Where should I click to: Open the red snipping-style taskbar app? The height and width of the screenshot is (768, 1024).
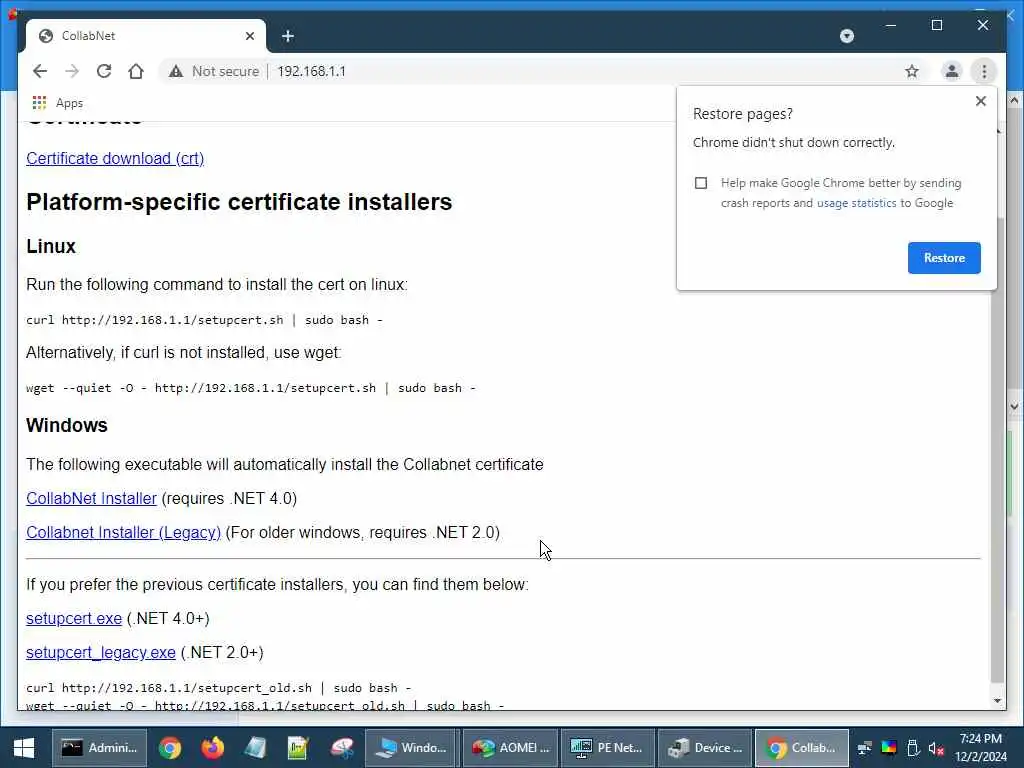(x=342, y=748)
